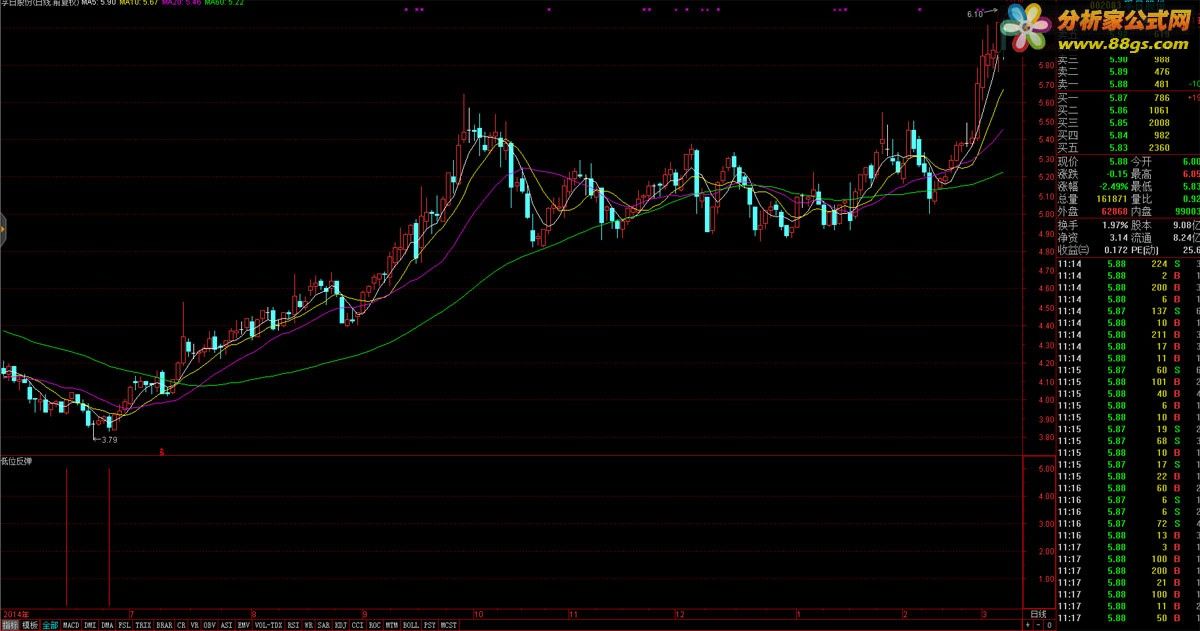Zoom in chart with plus button
This screenshot has height=631, width=1200.
pyautogui.click(x=1029, y=624)
